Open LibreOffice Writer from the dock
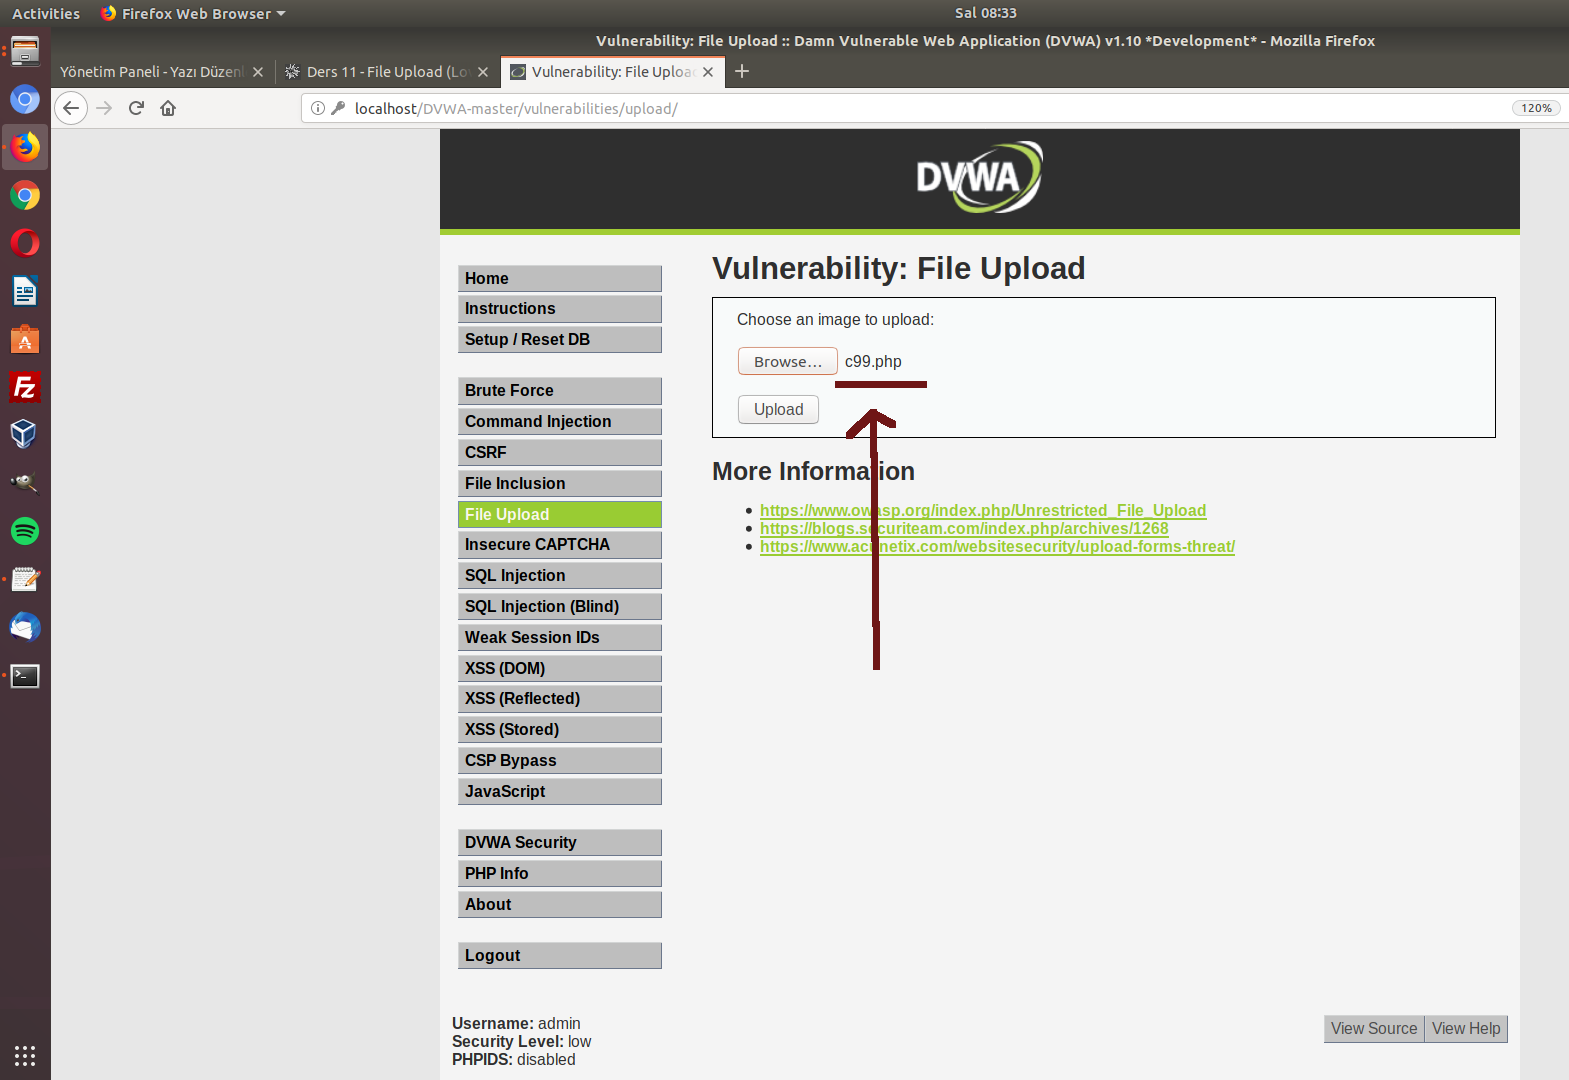1569x1080 pixels. coord(25,291)
